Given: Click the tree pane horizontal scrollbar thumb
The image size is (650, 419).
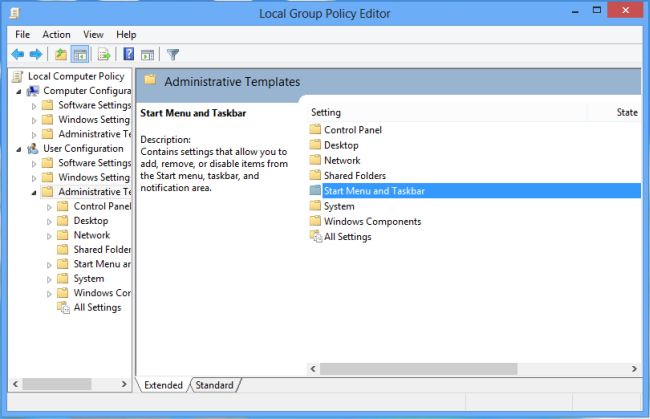Looking at the screenshot, I should coord(57,384).
